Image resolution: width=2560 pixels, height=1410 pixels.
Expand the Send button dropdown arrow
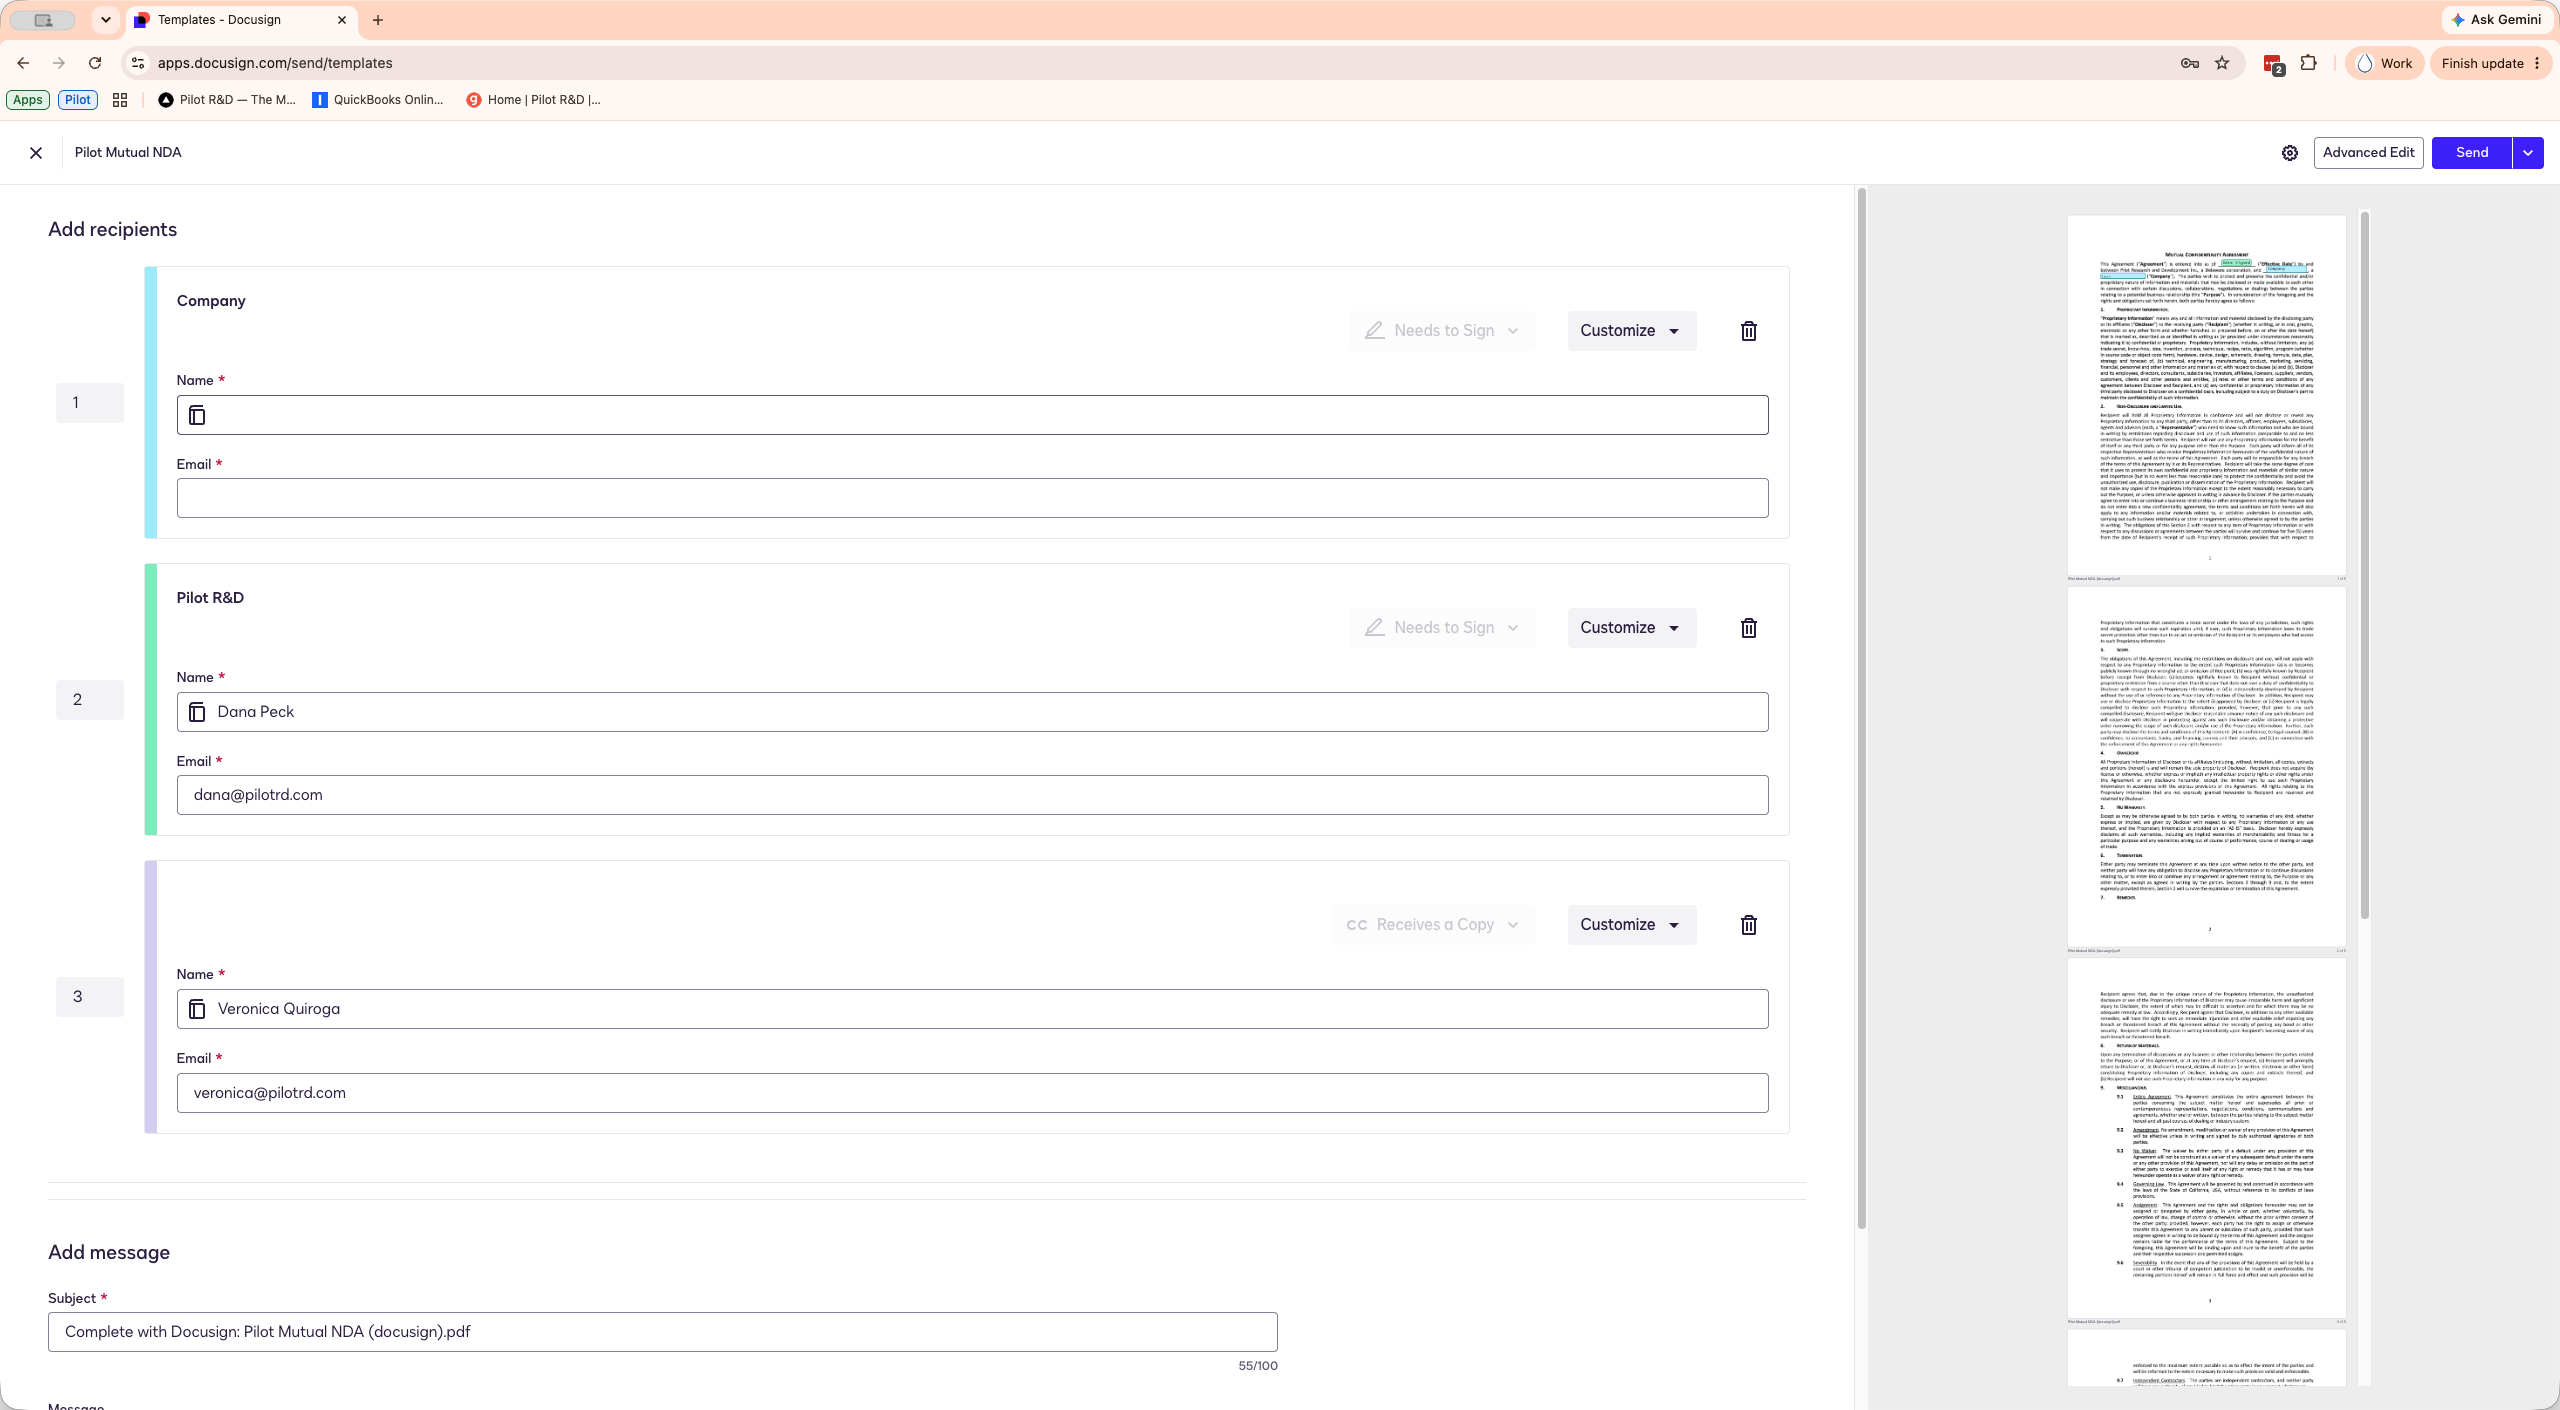tap(2528, 153)
